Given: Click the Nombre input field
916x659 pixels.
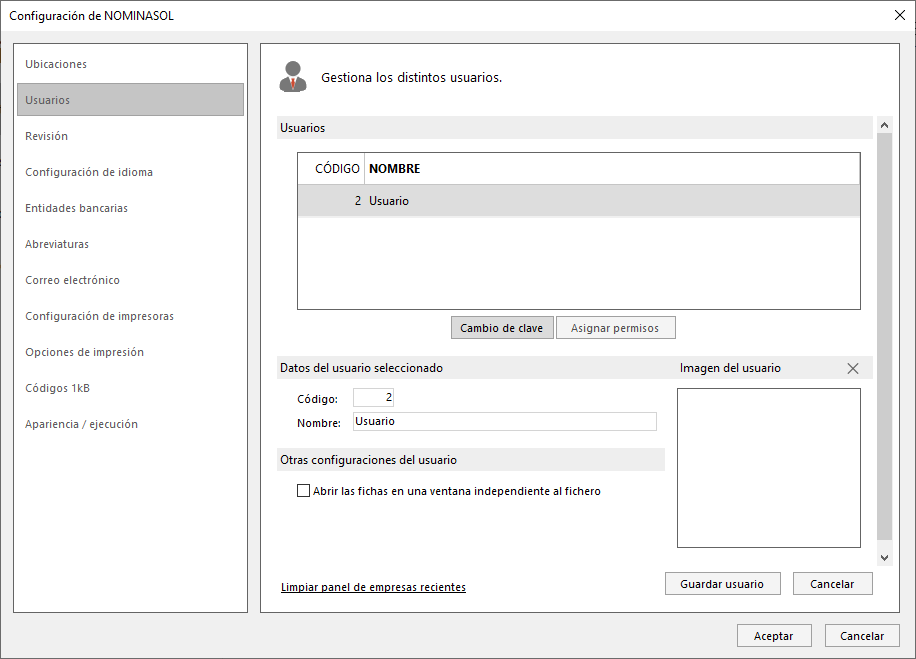Looking at the screenshot, I should pos(505,422).
